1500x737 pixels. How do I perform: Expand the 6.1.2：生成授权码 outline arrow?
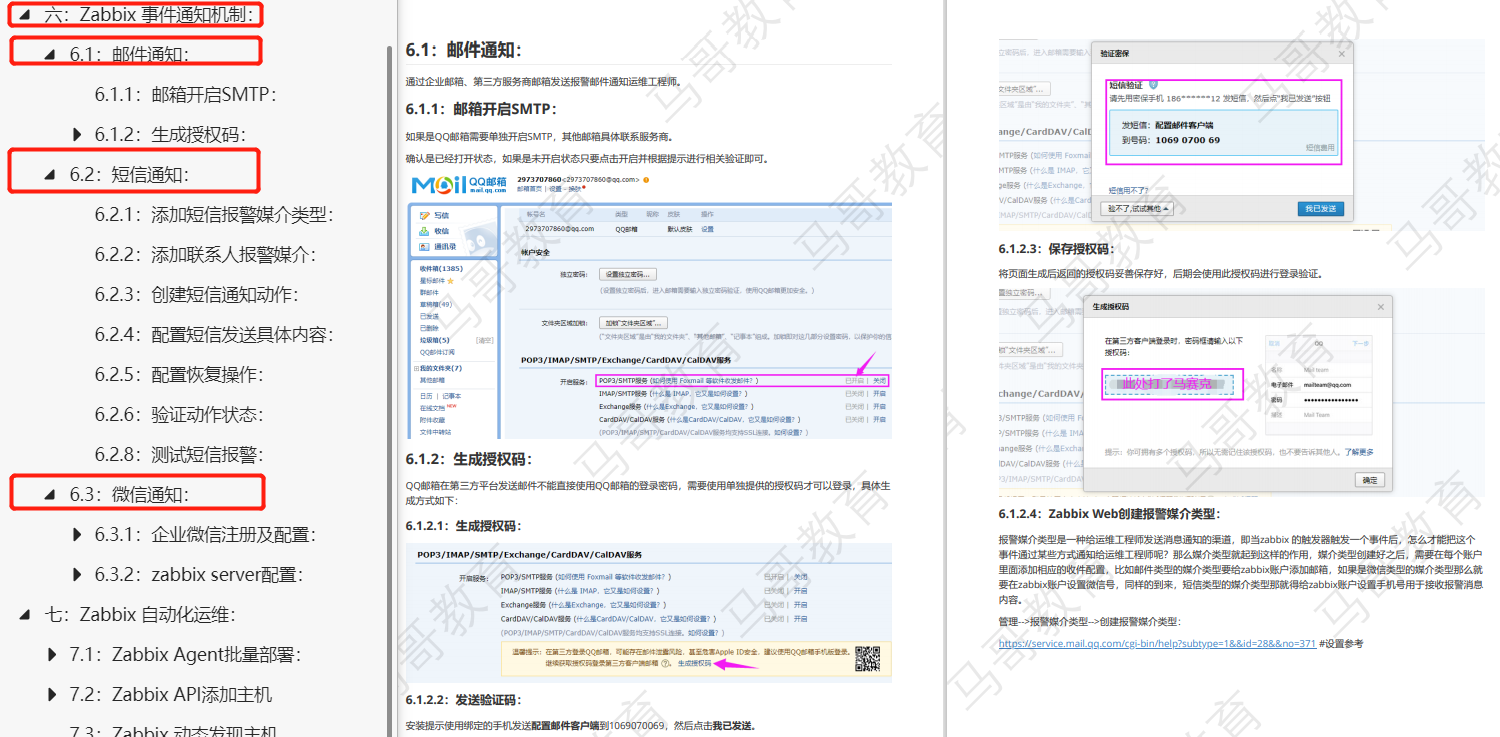[x=77, y=134]
